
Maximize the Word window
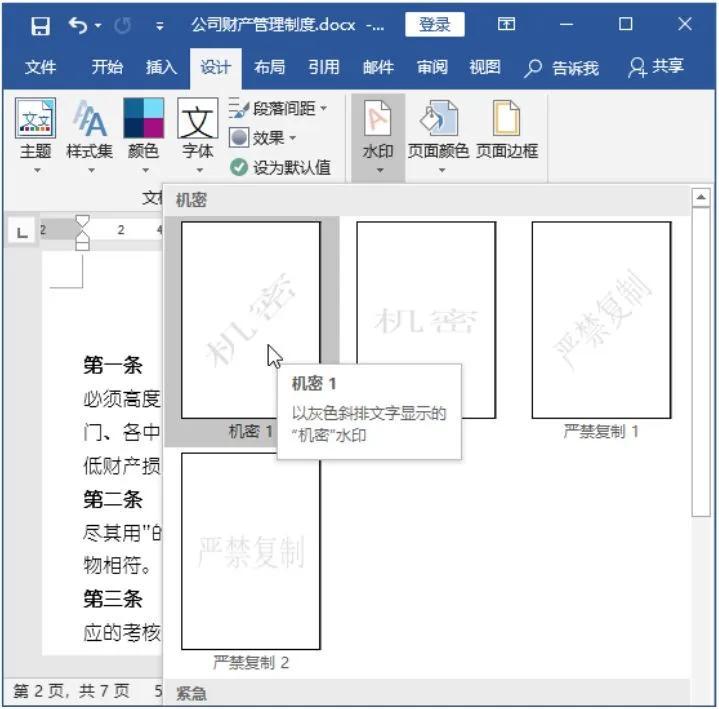625,24
